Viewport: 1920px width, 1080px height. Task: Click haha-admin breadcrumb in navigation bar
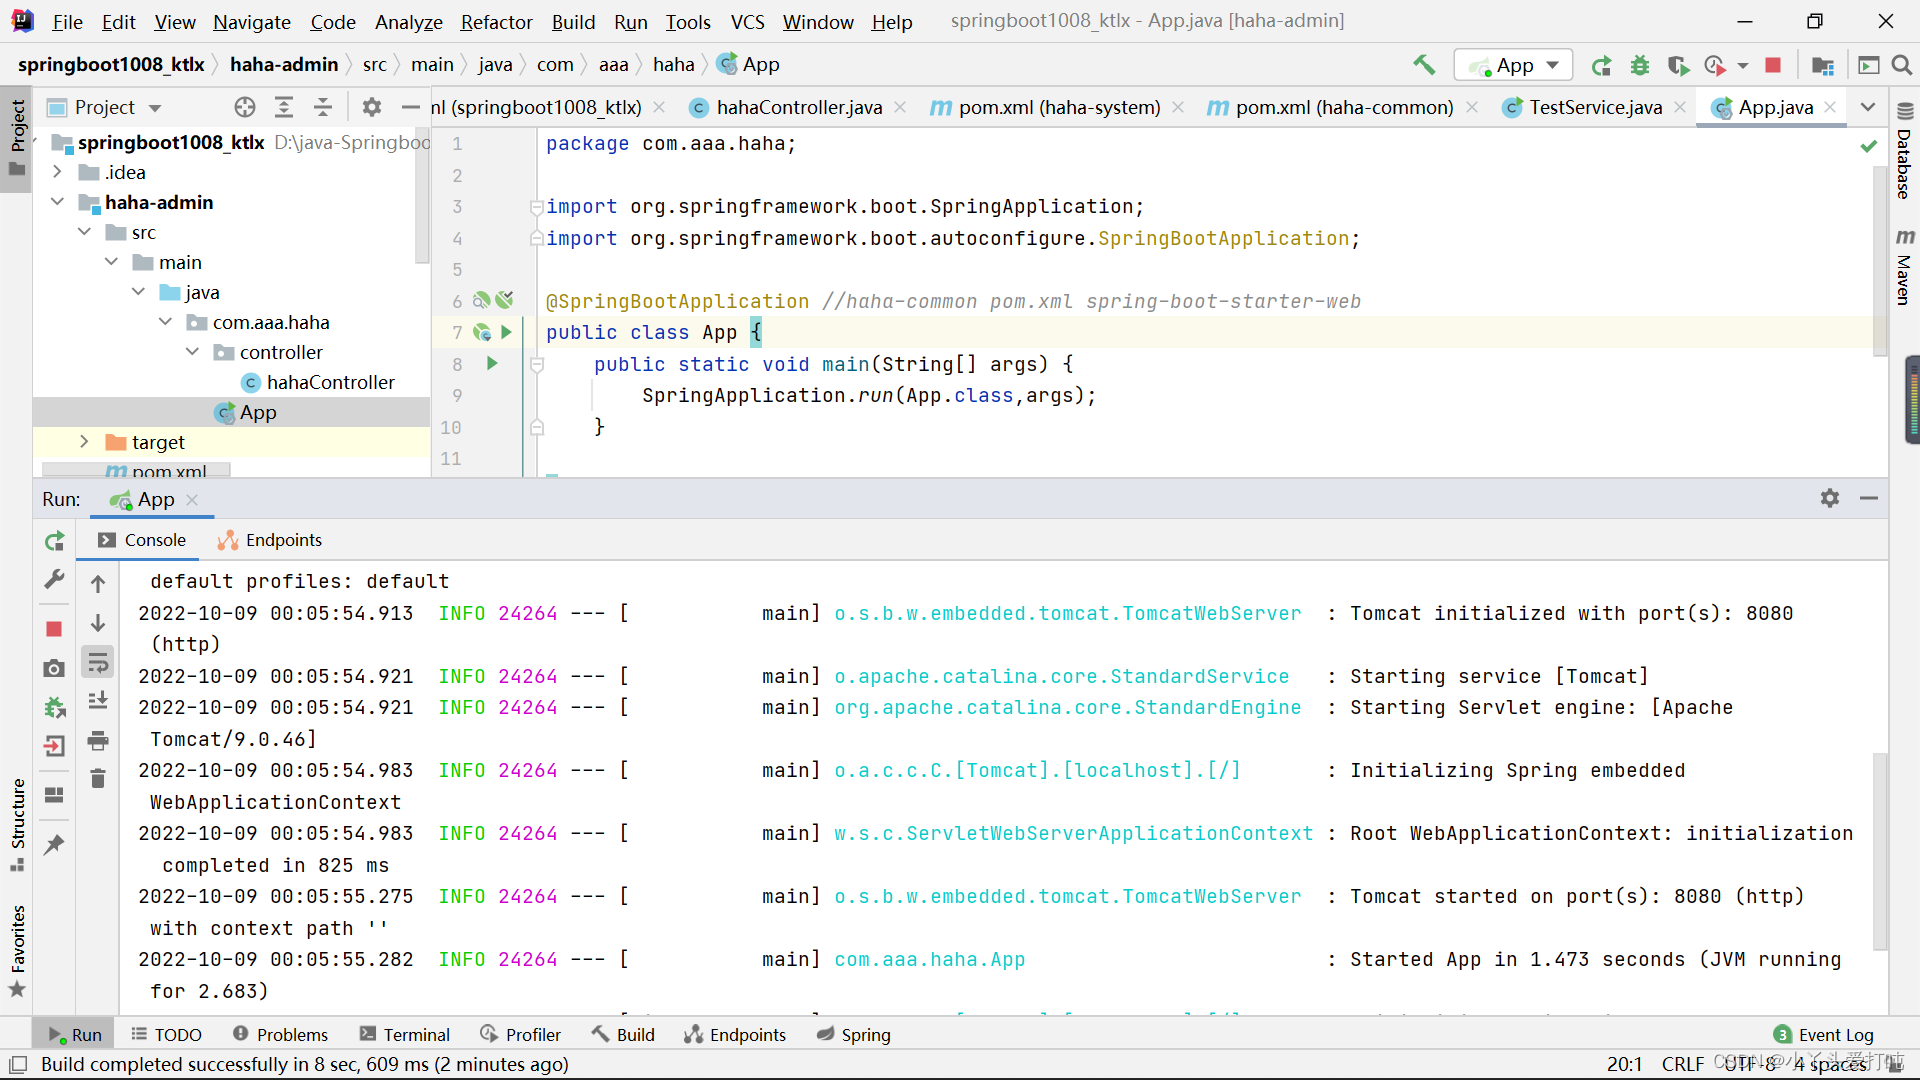(284, 64)
